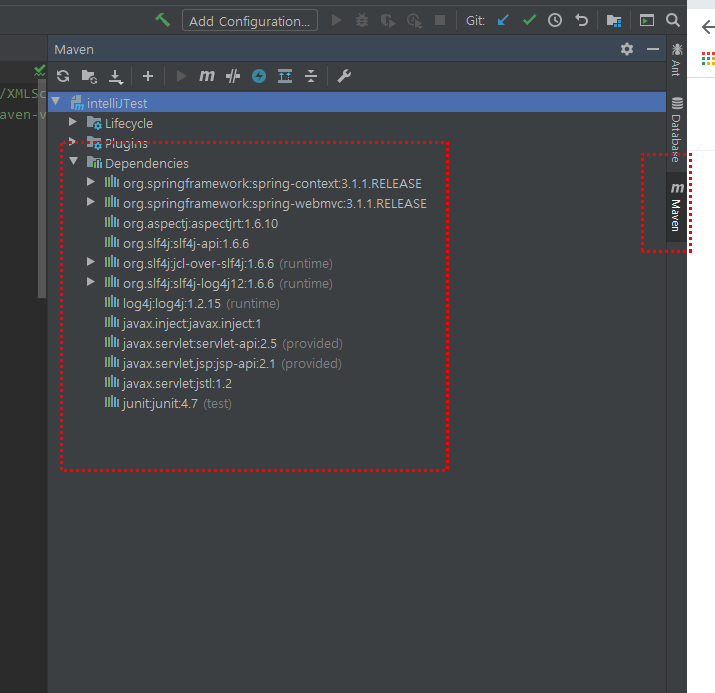
Task: Toggle Skip Tests mode
Action: pyautogui.click(x=233, y=76)
